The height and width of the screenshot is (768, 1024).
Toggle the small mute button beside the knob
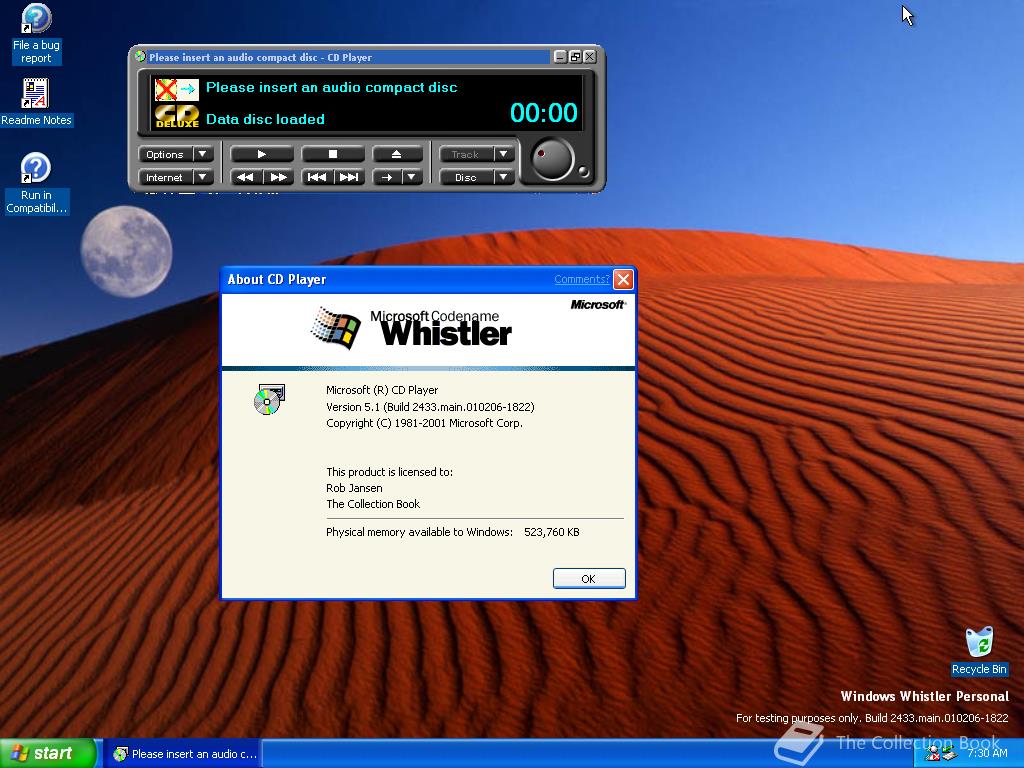583,172
